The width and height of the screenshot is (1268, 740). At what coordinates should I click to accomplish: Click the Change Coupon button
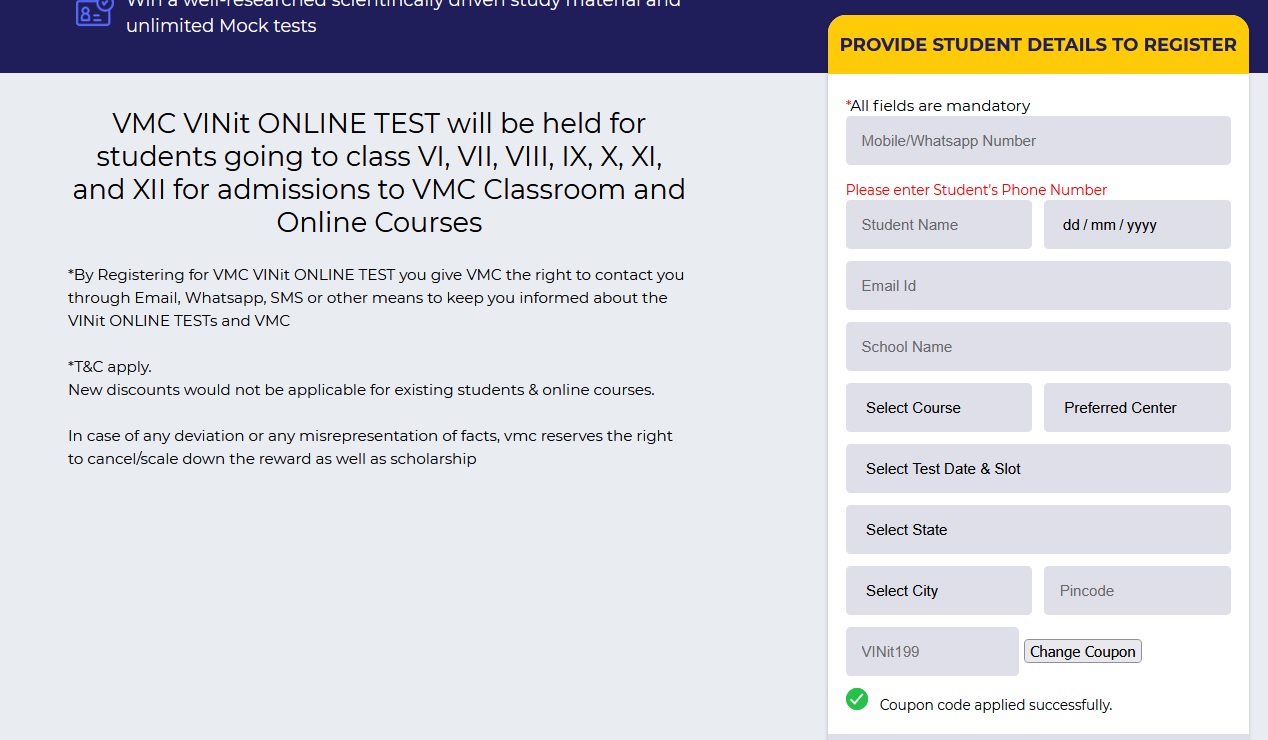1083,652
